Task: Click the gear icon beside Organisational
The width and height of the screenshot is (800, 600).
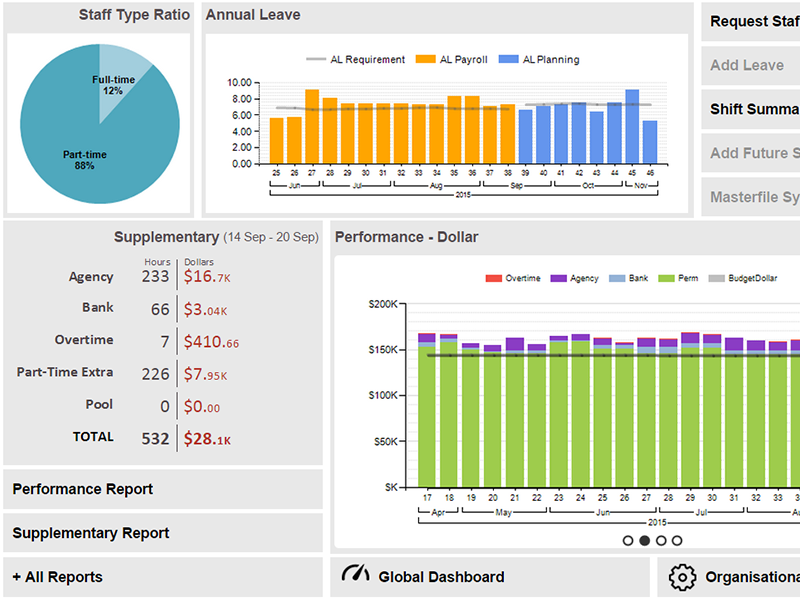Action: tap(682, 577)
